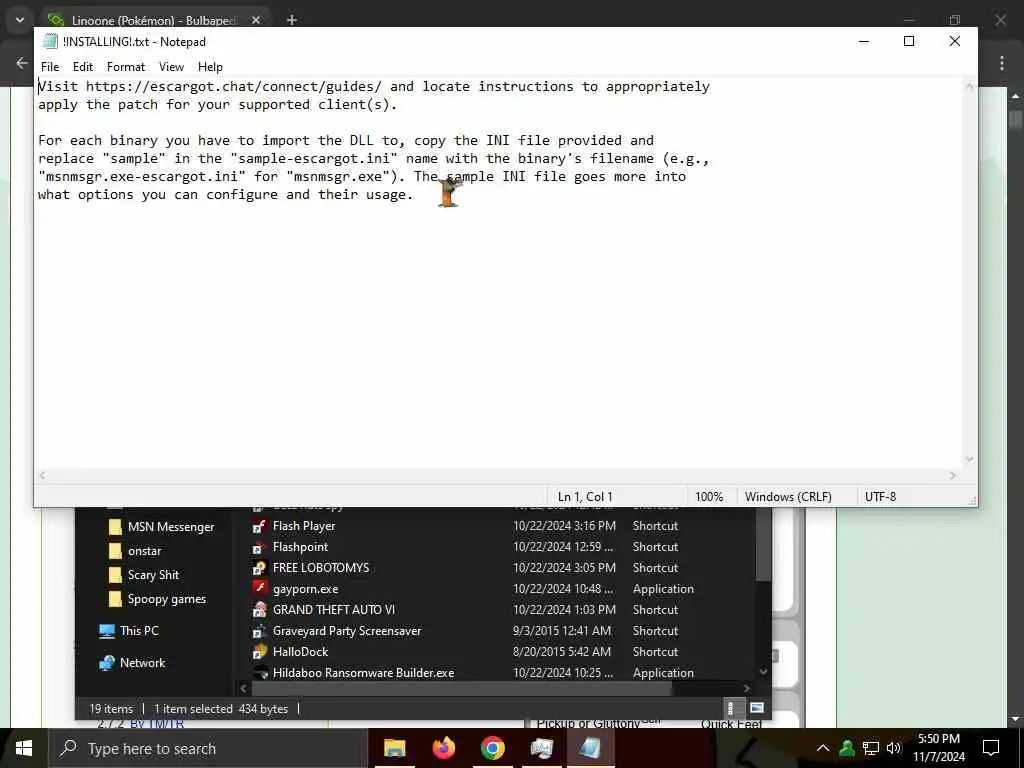
Task: Open the Notepad taskbar icon
Action: click(x=590, y=748)
